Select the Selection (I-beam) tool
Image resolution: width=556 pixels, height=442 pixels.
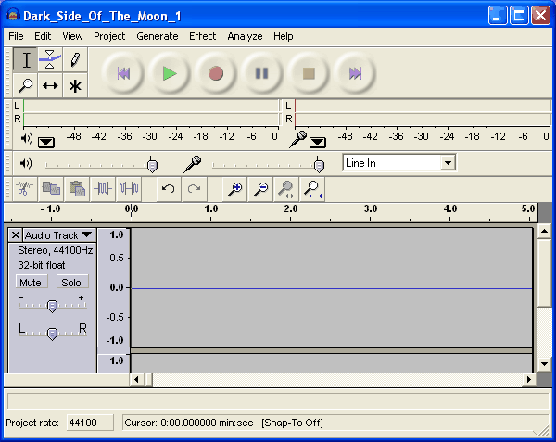(x=26, y=60)
